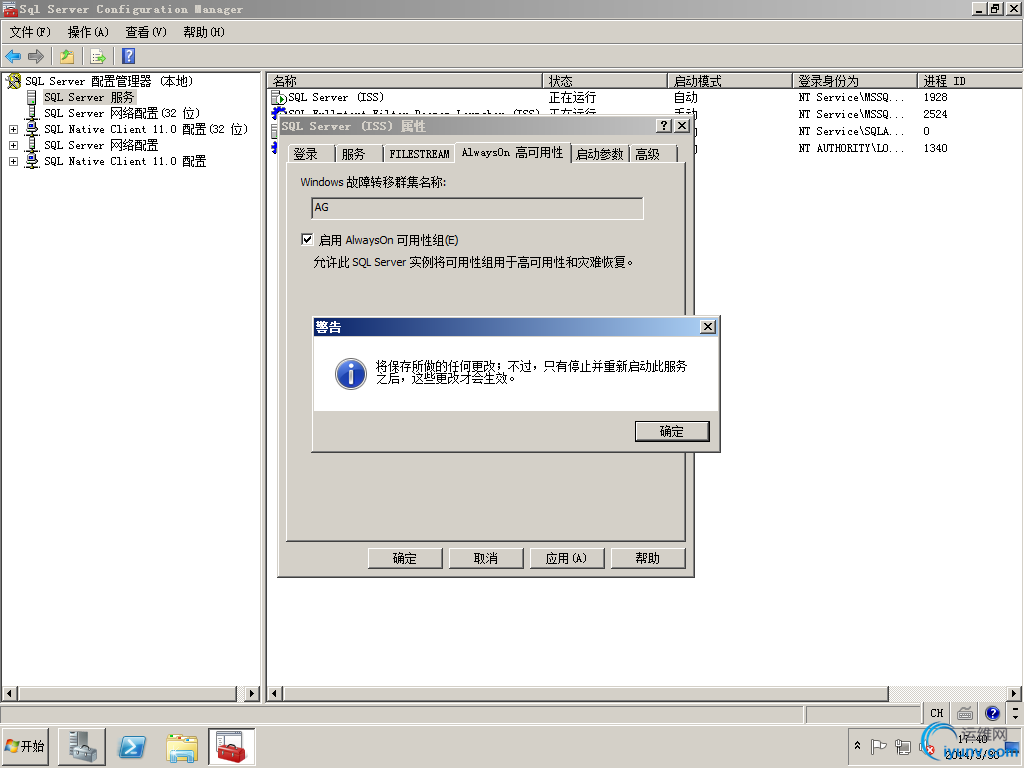The image size is (1024, 768).
Task: Click process ID 1340 cell
Action: pyautogui.click(x=935, y=148)
